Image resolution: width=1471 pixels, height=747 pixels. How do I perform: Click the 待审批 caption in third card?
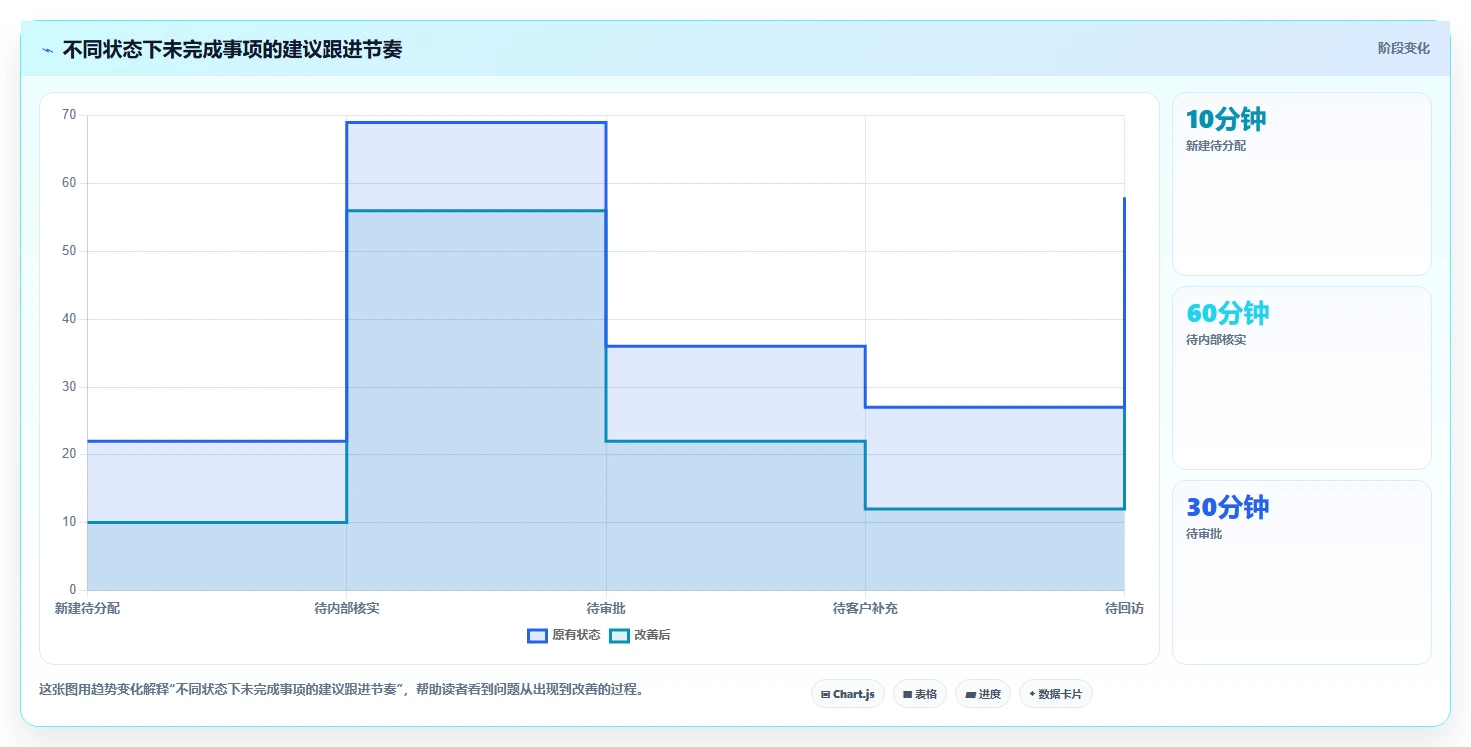[x=1204, y=534]
